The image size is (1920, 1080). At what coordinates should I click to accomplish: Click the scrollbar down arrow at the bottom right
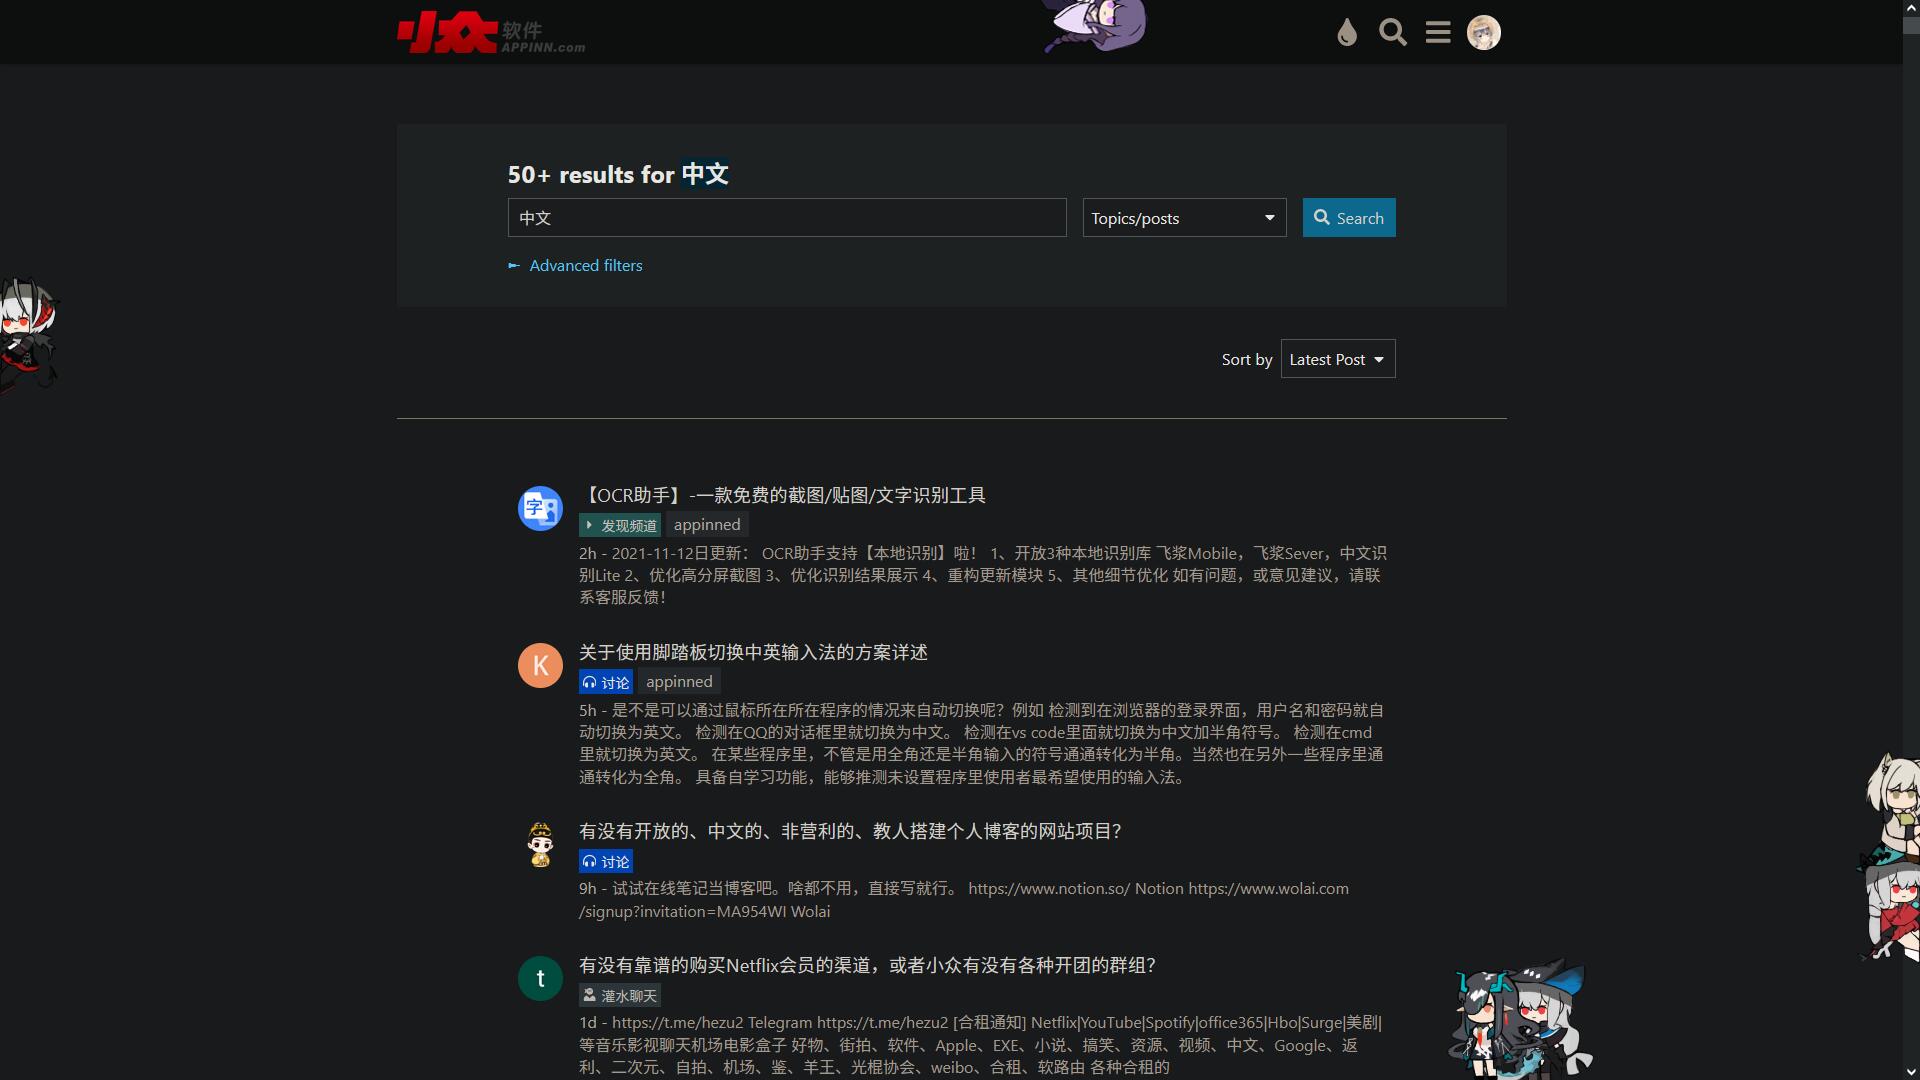pyautogui.click(x=1911, y=1072)
